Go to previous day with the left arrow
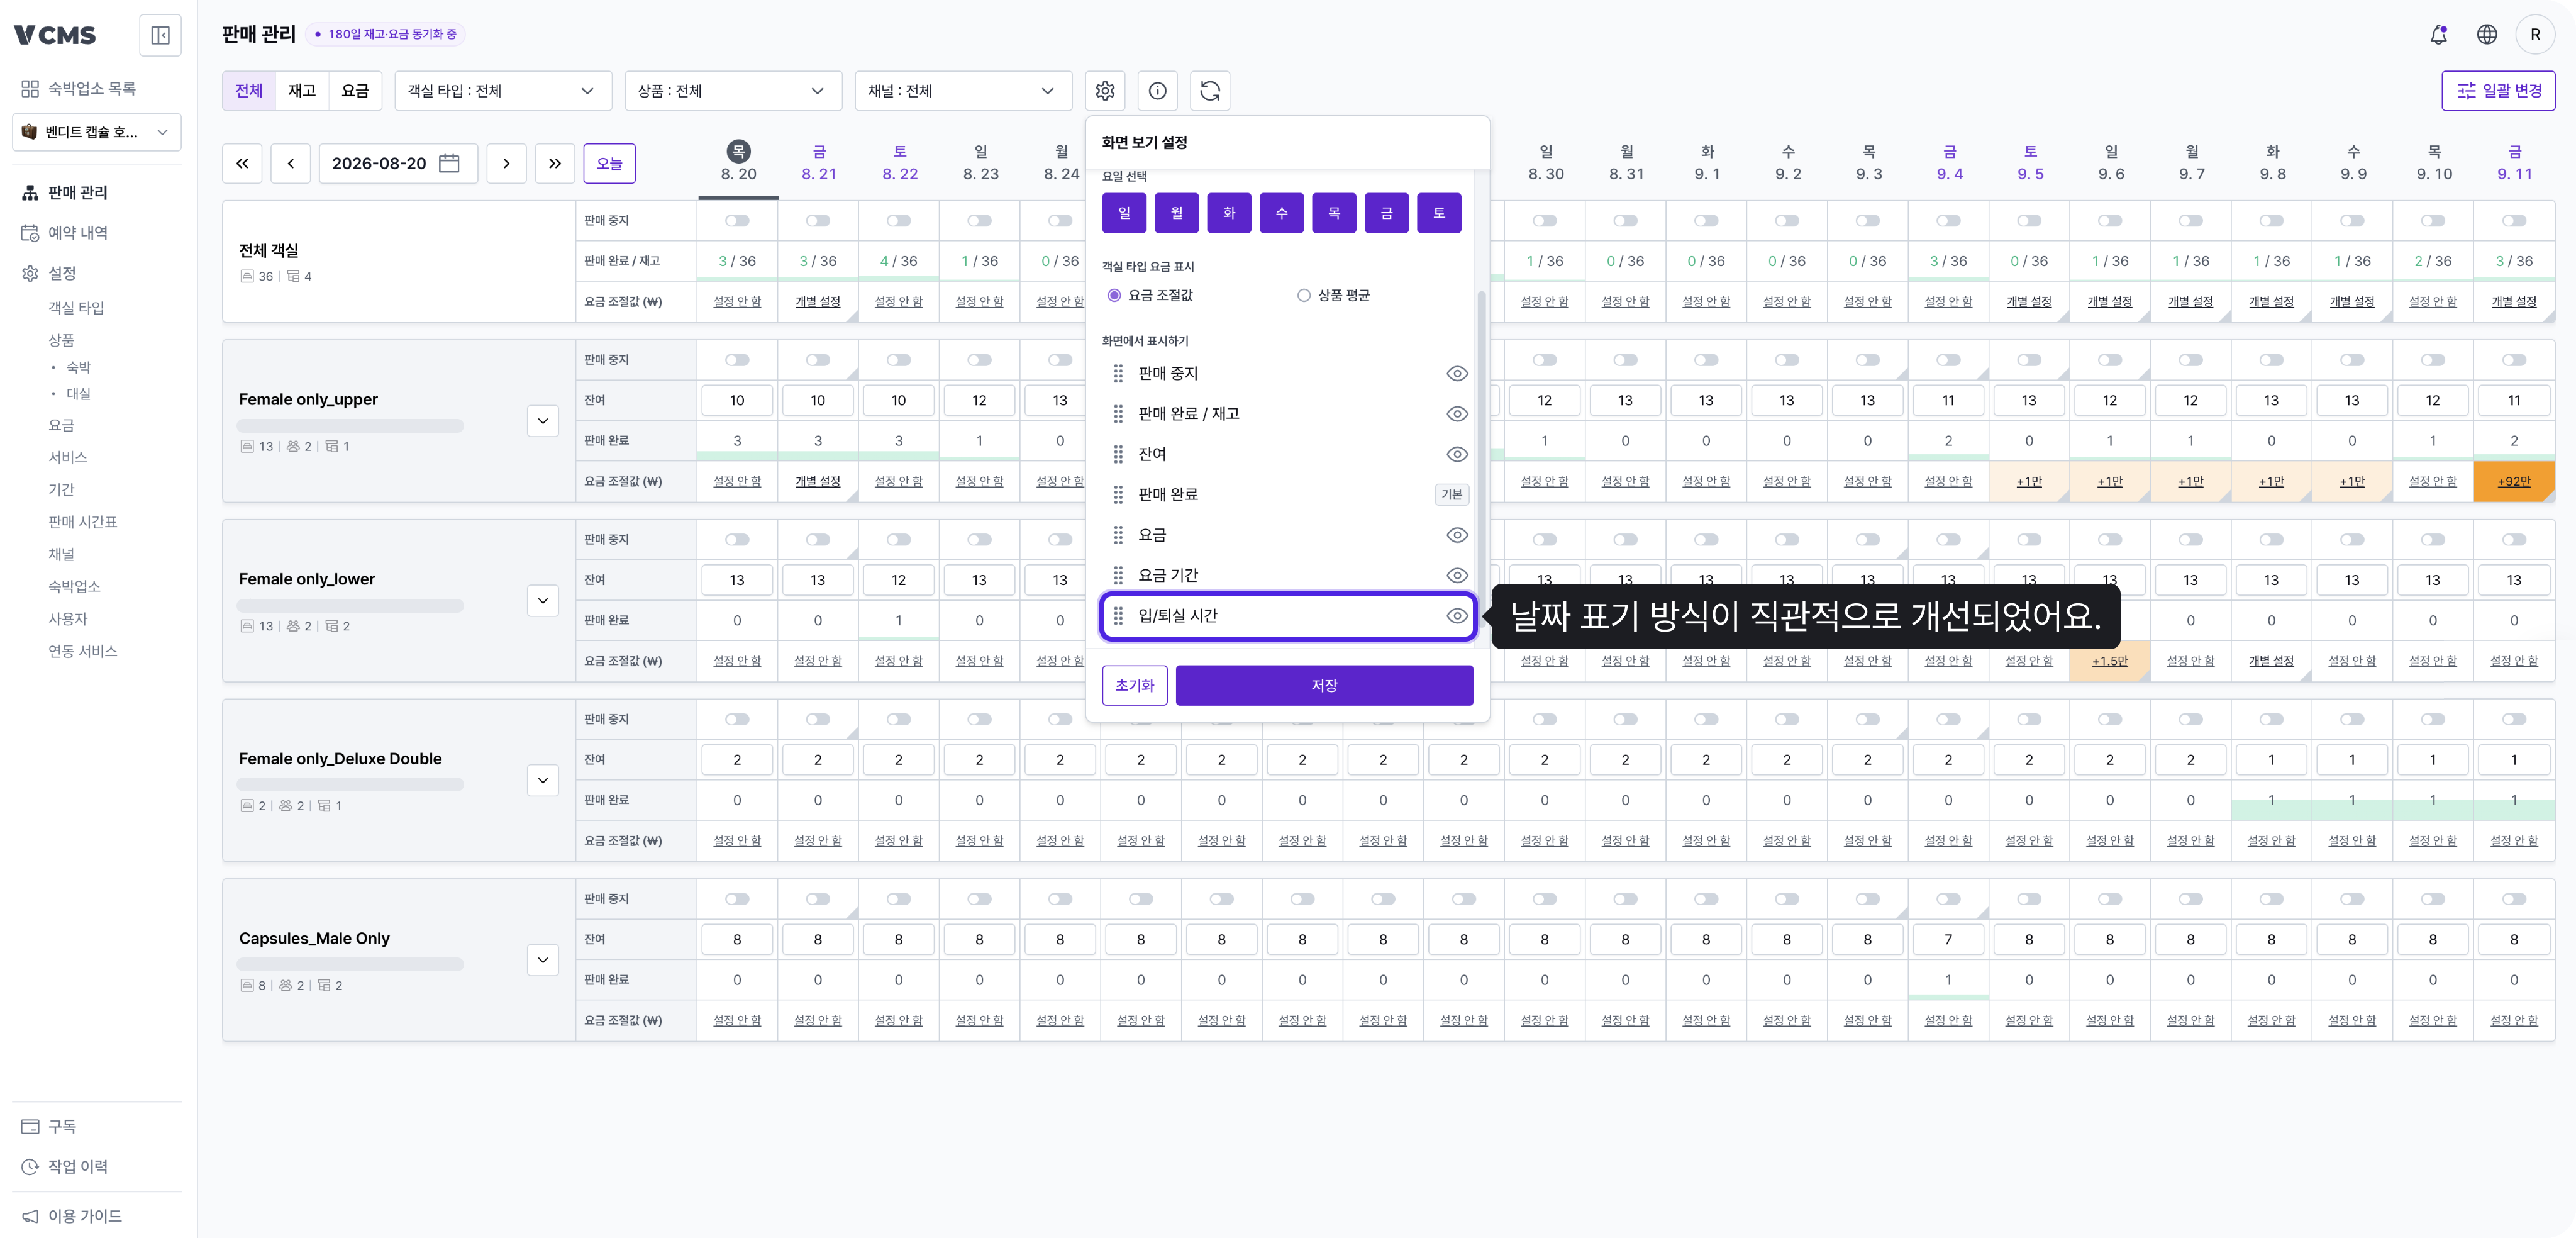This screenshot has width=2576, height=1238. pyautogui.click(x=291, y=163)
